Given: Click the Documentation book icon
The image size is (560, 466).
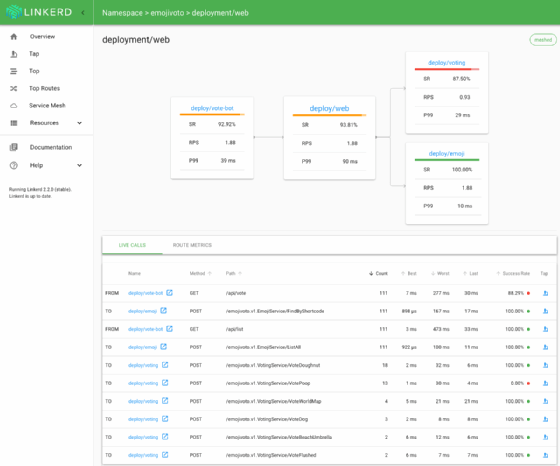Looking at the screenshot, I should [x=14, y=147].
